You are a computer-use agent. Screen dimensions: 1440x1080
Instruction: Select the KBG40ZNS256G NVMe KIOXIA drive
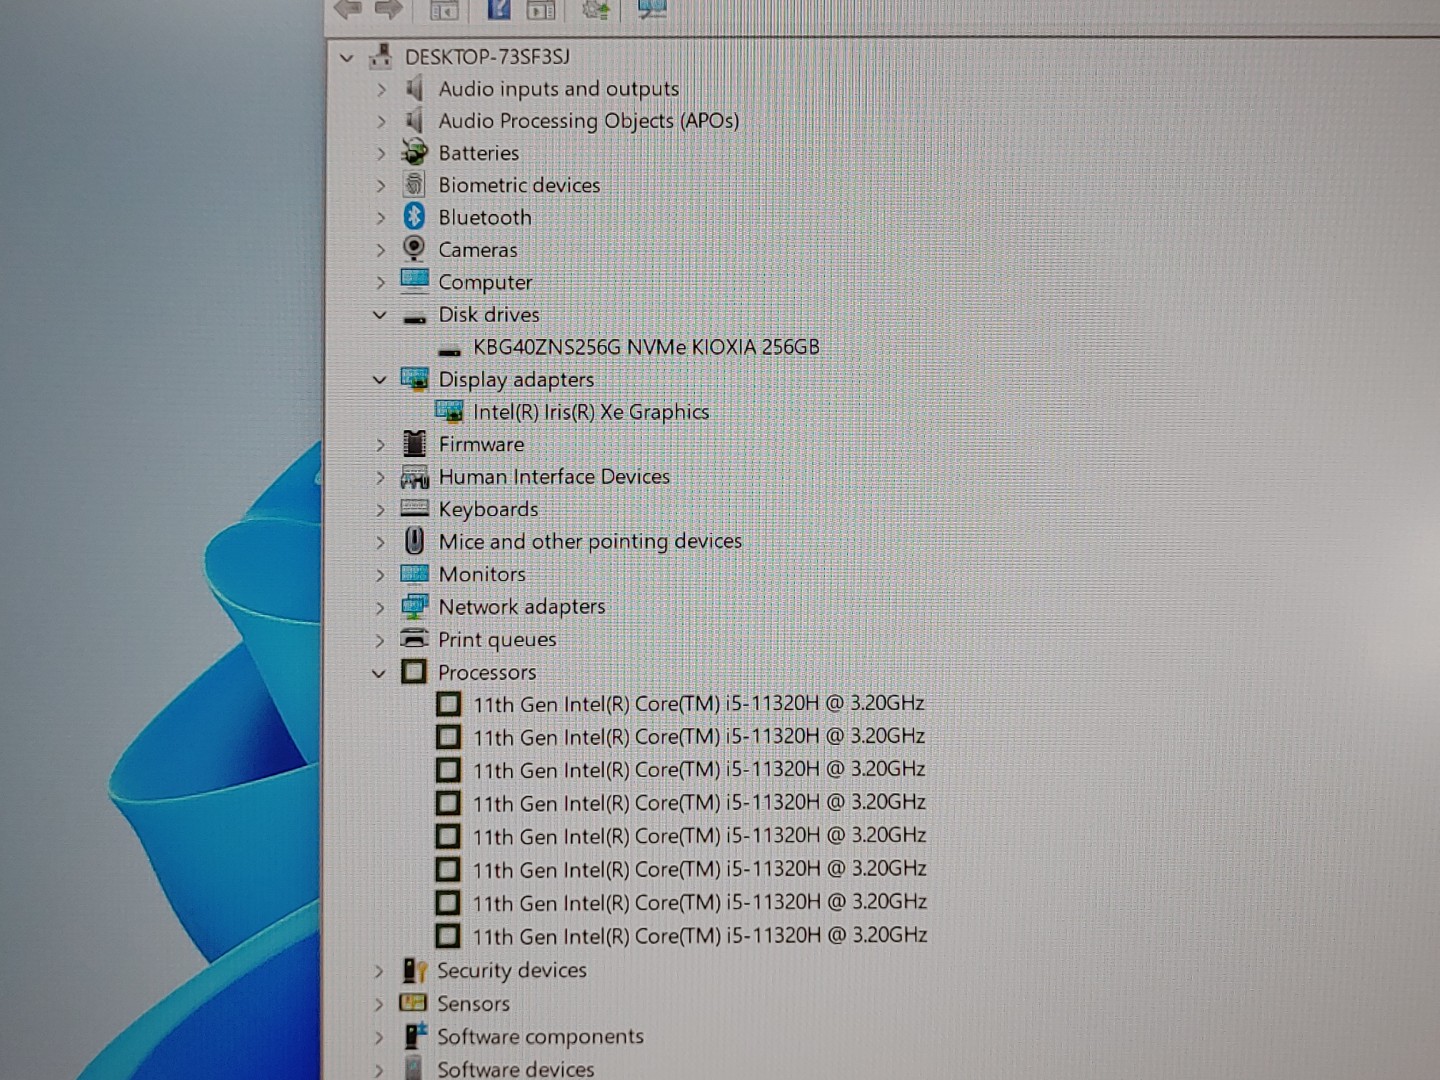pyautogui.click(x=645, y=347)
